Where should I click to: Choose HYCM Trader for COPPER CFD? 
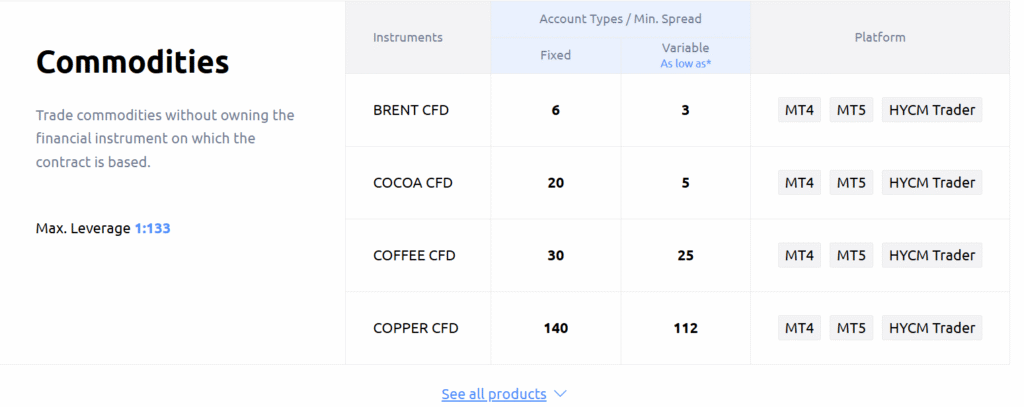[931, 328]
